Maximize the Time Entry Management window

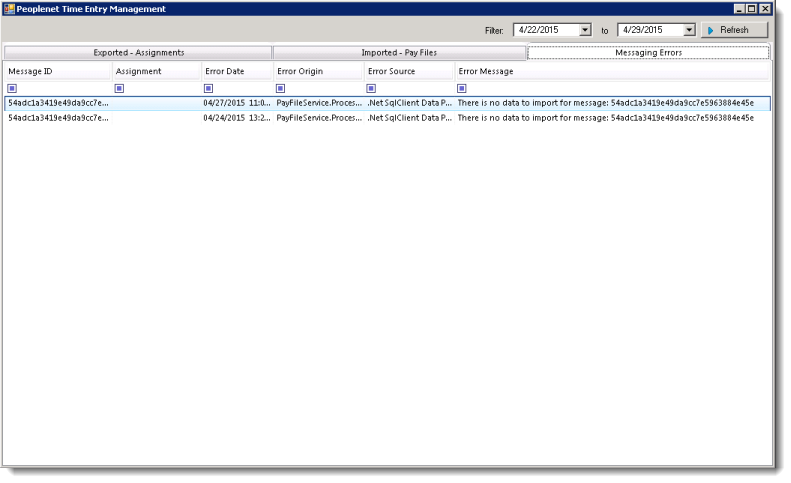[751, 9]
